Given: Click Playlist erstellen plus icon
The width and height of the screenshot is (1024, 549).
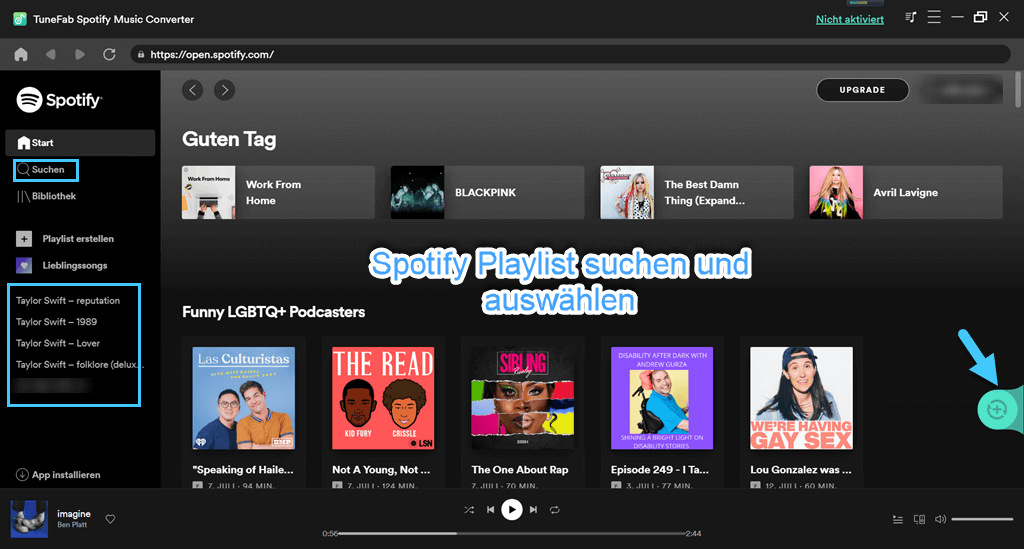Looking at the screenshot, I should pos(24,239).
